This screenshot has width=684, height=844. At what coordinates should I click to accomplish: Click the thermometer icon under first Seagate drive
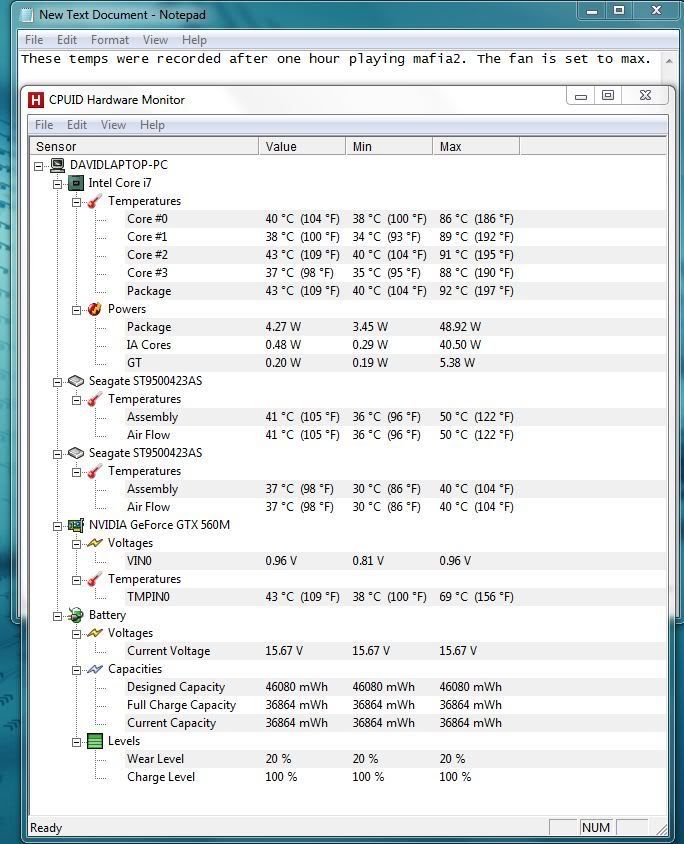coord(95,399)
